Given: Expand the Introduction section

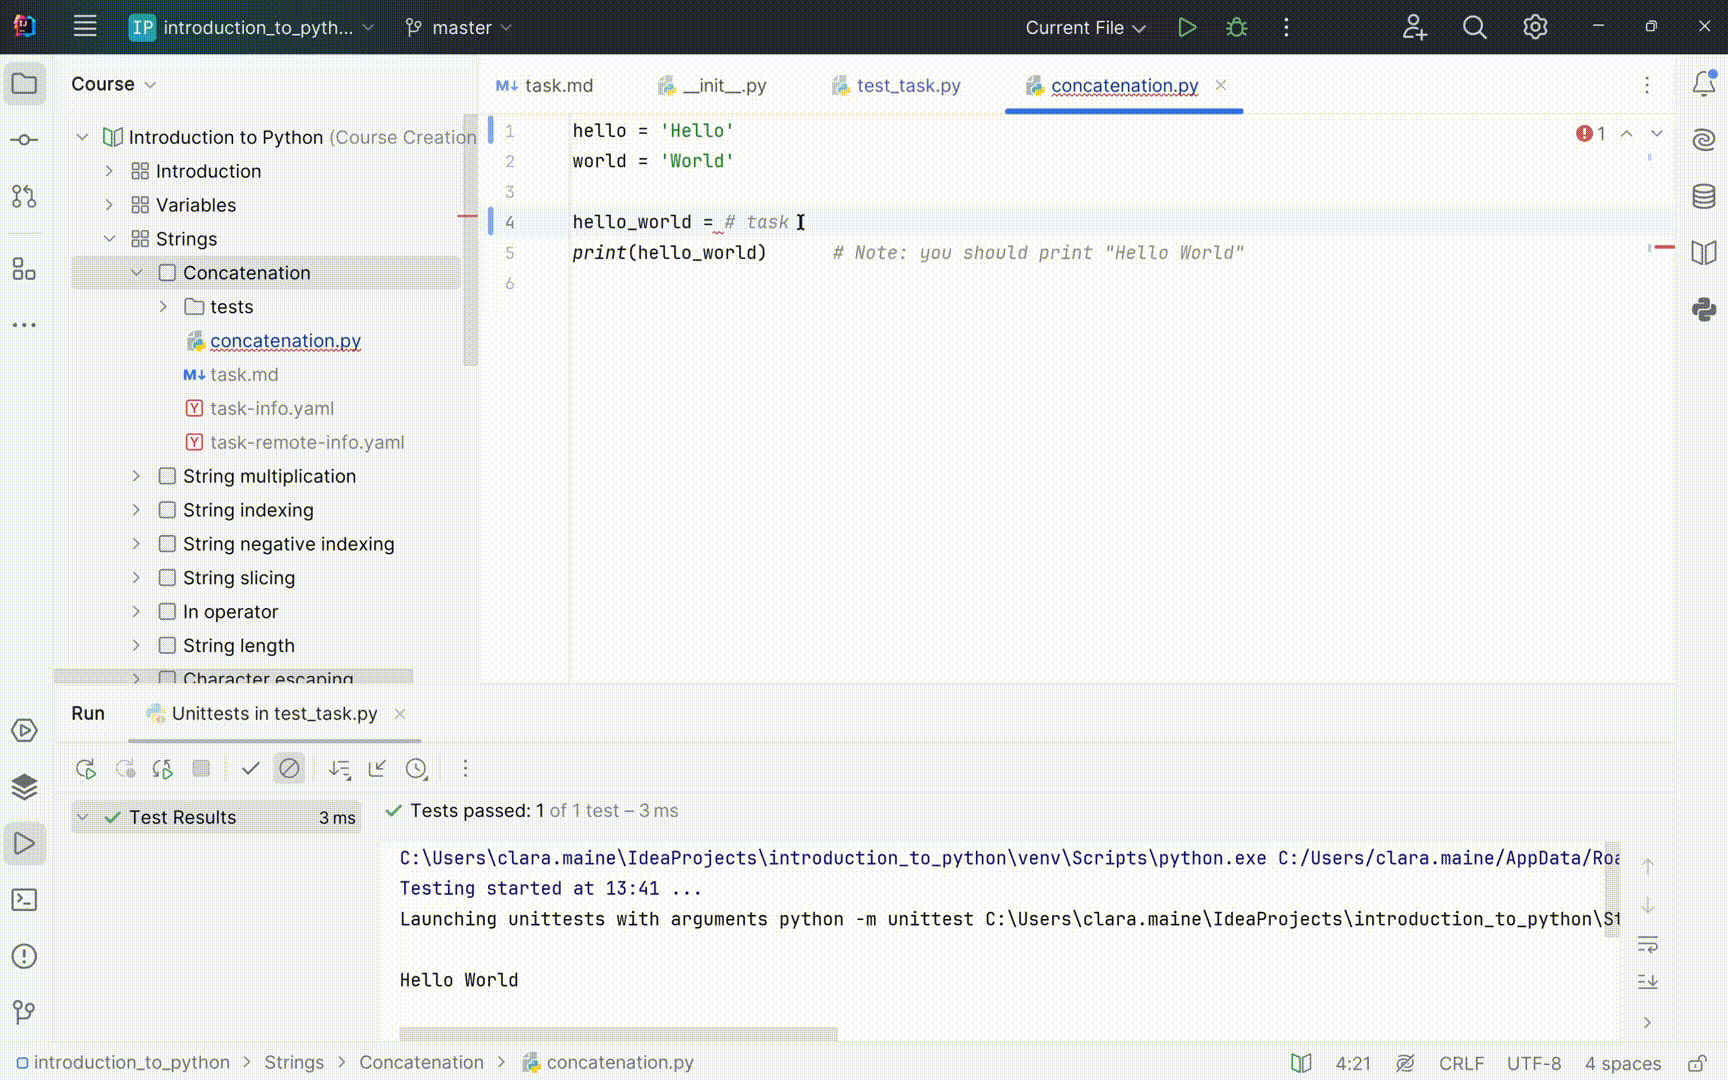Looking at the screenshot, I should (109, 171).
